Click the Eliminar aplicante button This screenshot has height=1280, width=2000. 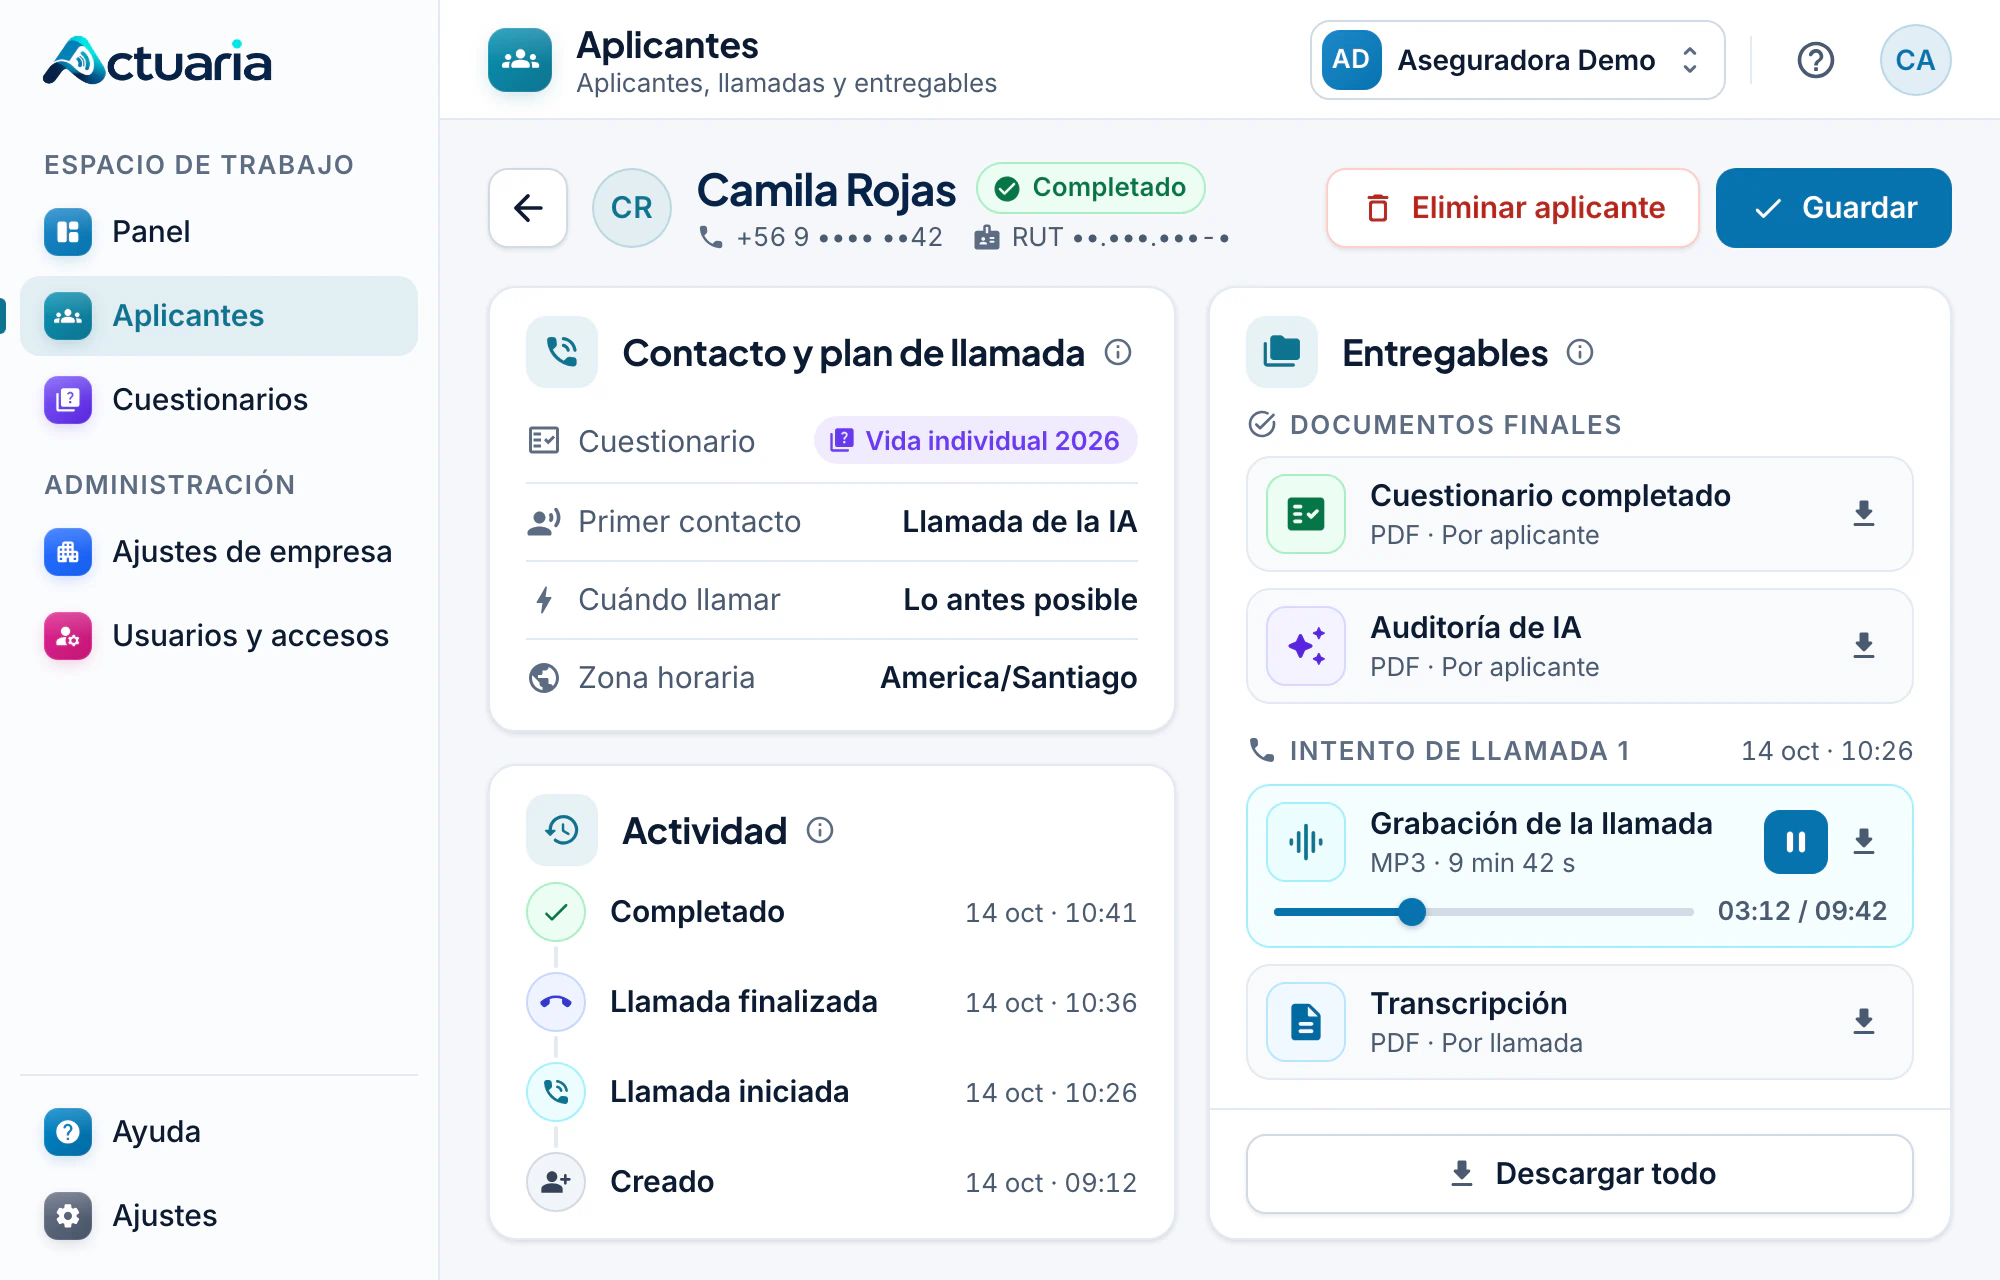click(1513, 208)
